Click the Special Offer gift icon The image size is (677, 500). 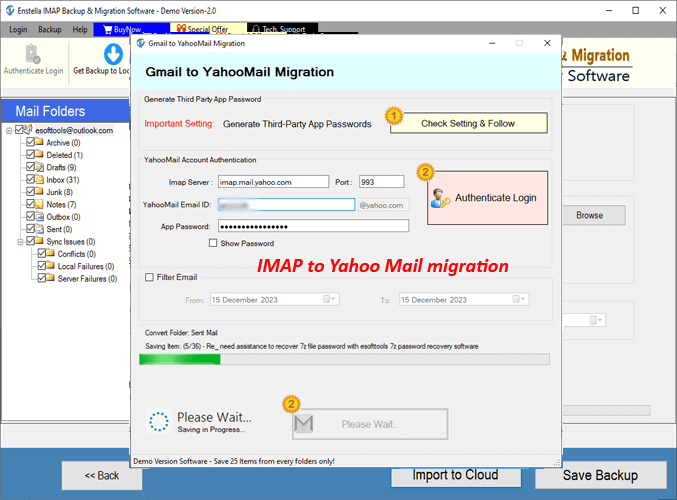pos(181,29)
